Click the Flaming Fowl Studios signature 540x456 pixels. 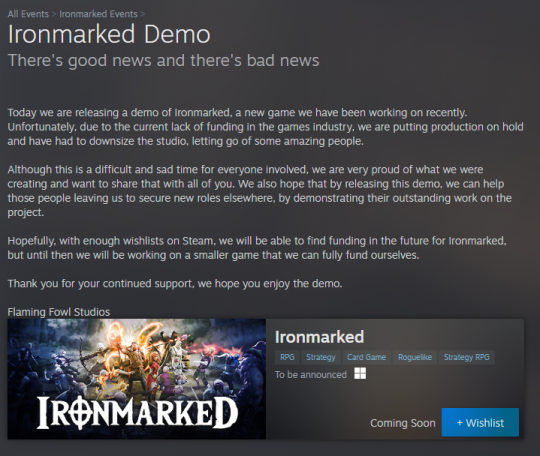pos(59,312)
